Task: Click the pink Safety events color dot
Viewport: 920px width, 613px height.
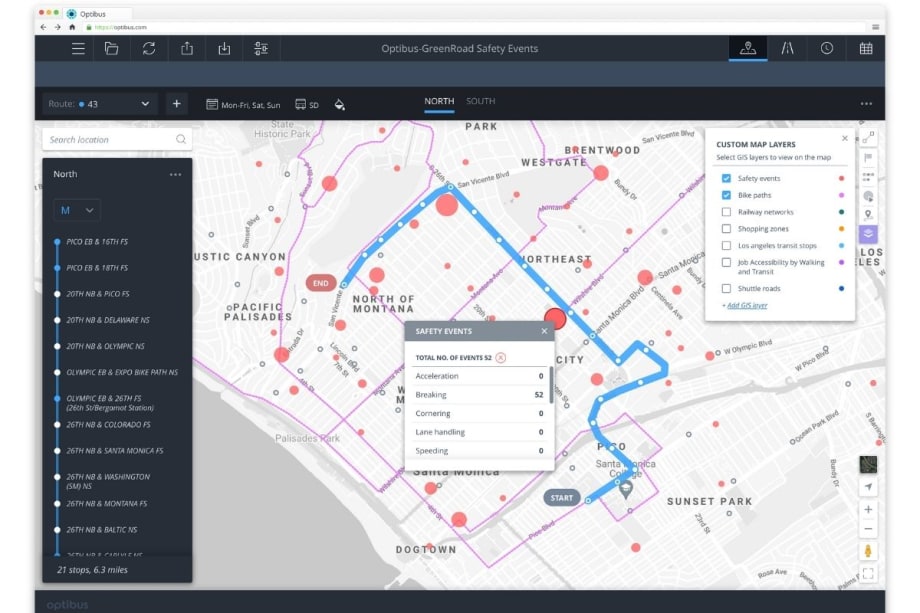Action: (x=841, y=178)
